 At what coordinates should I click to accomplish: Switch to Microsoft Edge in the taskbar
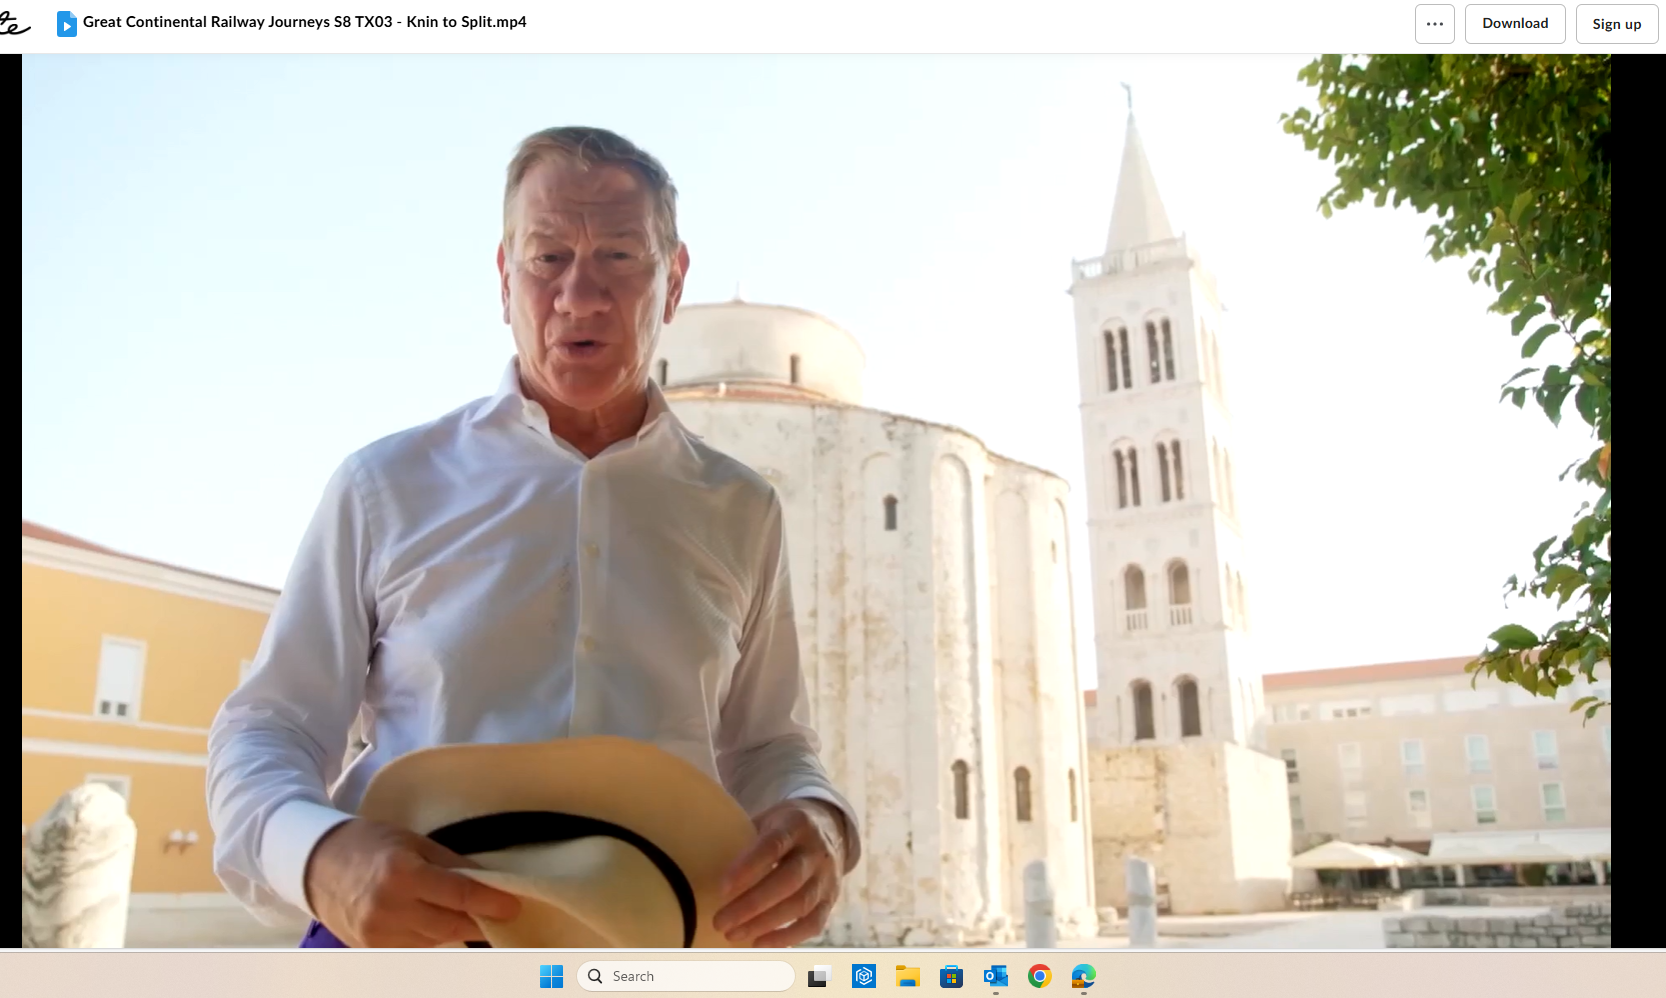pos(1083,976)
